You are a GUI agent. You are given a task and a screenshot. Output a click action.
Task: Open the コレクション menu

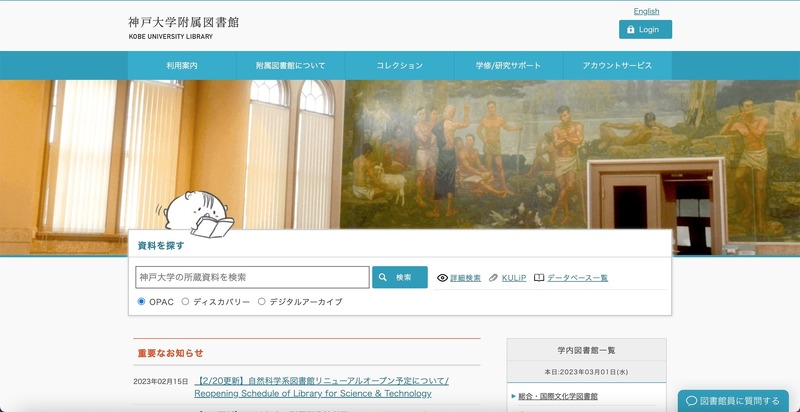click(399, 66)
